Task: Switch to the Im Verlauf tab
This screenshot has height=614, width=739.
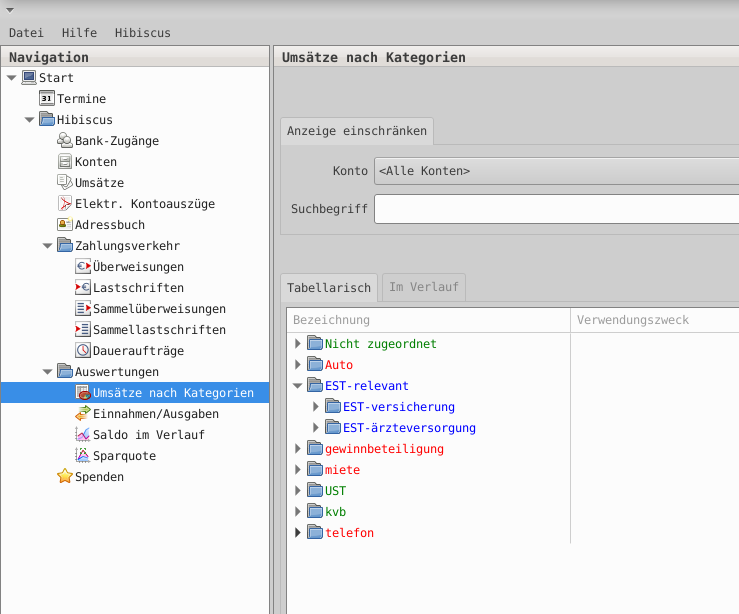Action: (x=423, y=288)
